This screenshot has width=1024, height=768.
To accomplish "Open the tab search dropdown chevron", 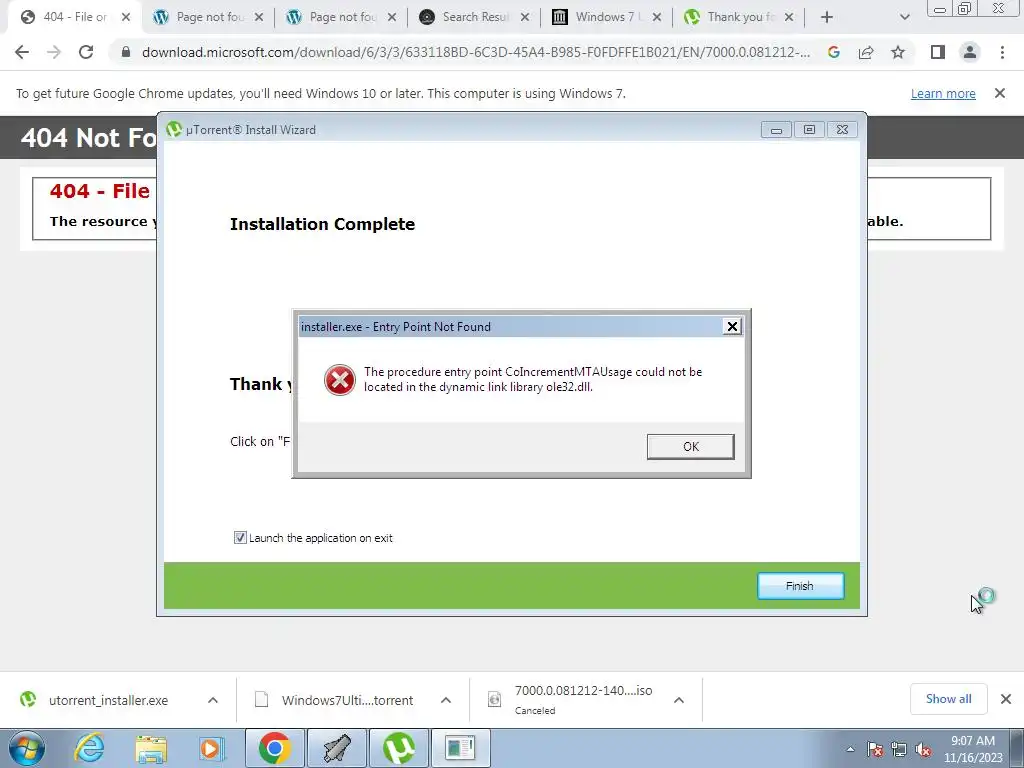I will (x=904, y=17).
